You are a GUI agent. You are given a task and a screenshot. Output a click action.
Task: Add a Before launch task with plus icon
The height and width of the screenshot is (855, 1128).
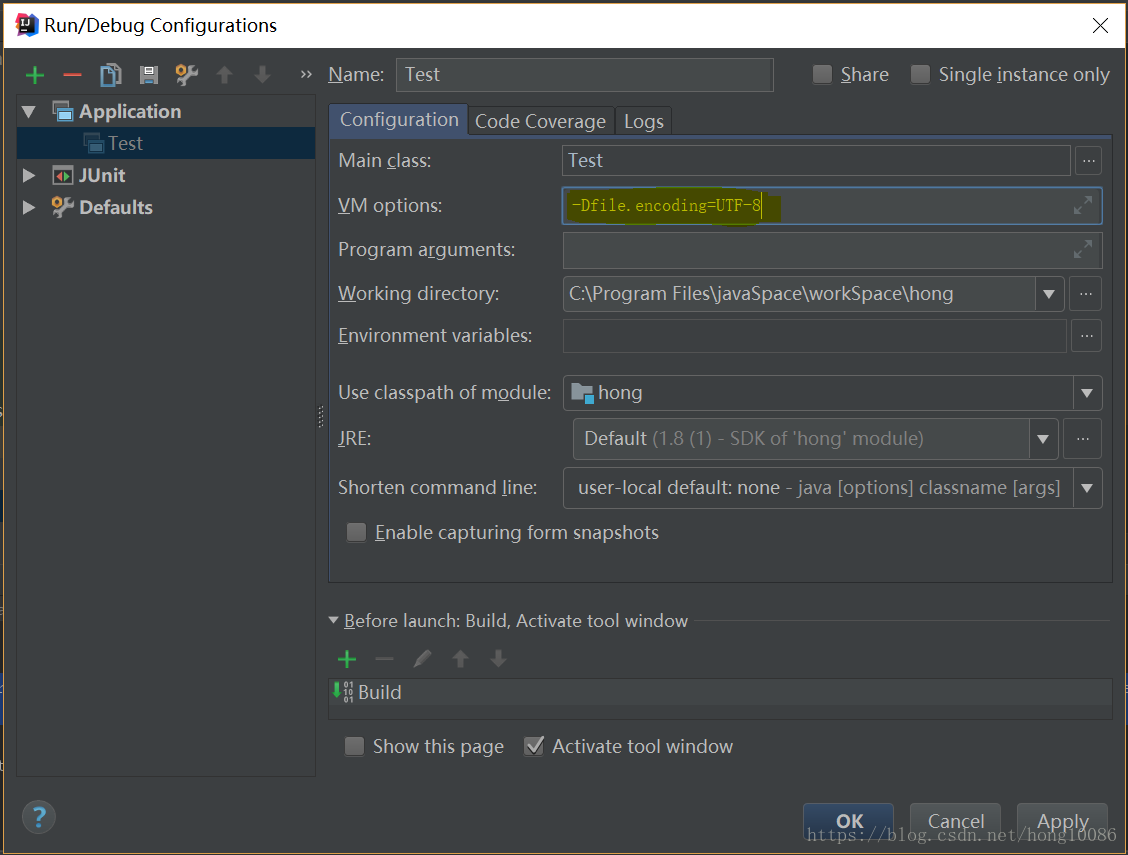pos(347,658)
